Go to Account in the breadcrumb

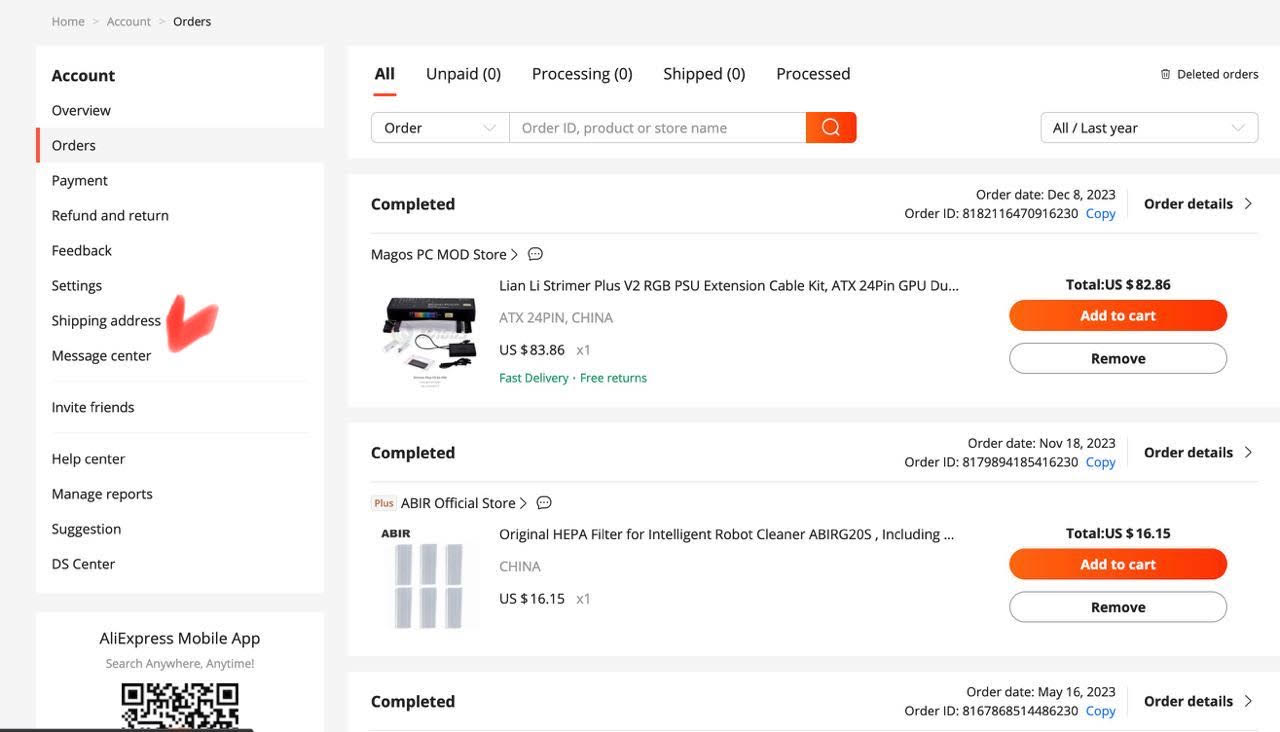(129, 21)
